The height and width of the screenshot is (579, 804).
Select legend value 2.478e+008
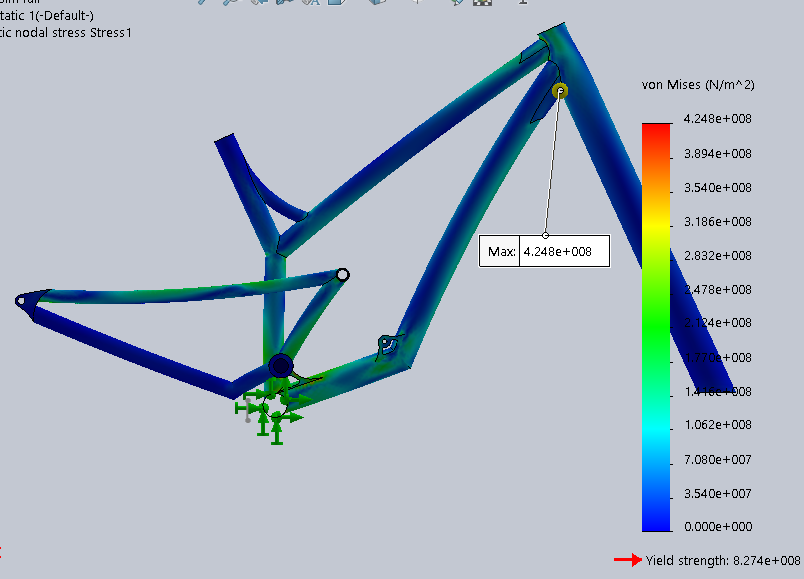tap(717, 290)
